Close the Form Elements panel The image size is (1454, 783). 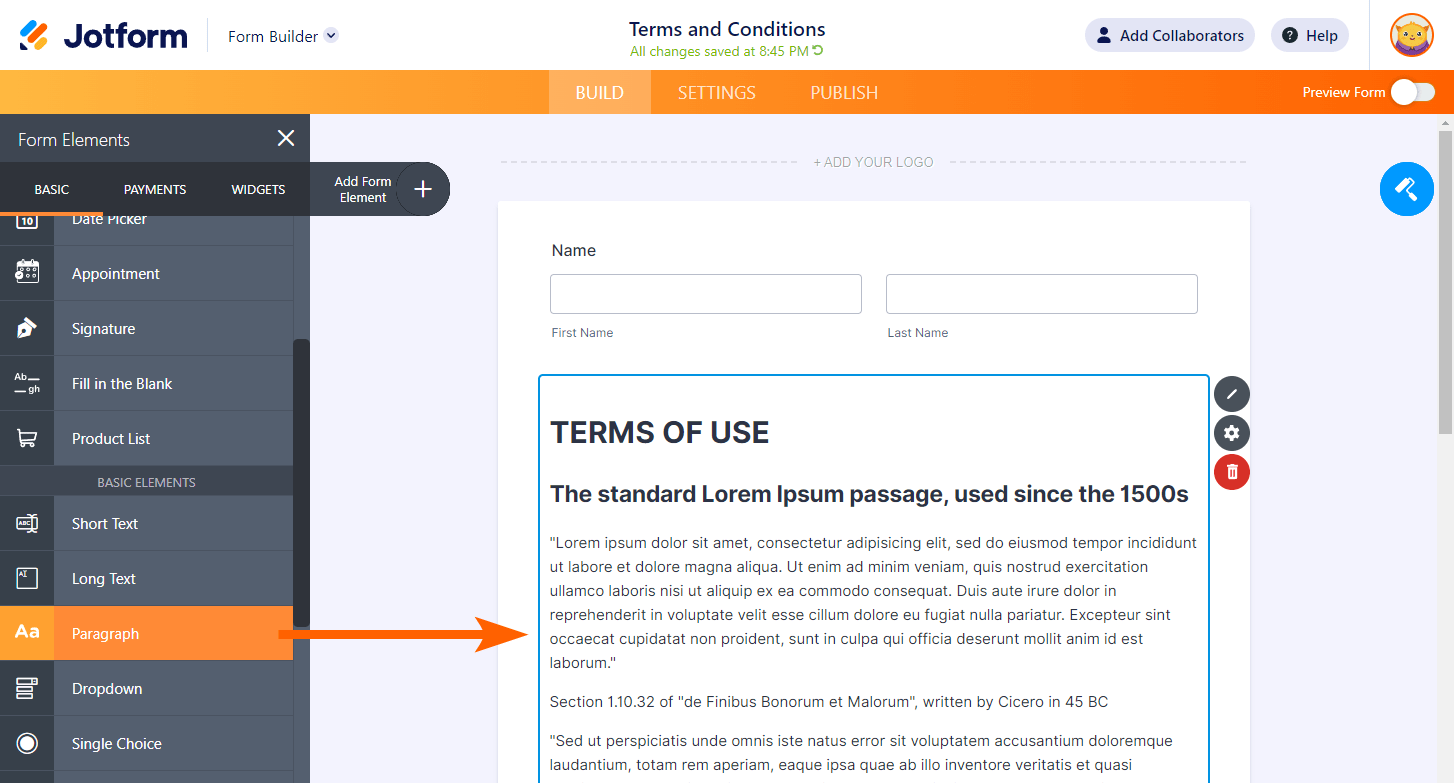click(286, 138)
